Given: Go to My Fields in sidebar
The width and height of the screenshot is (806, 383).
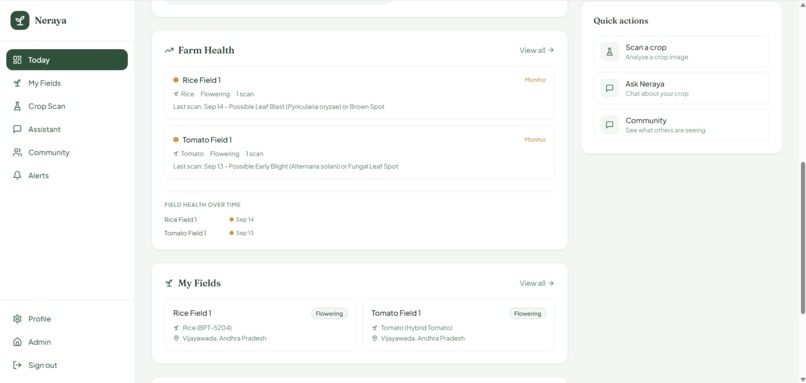Looking at the screenshot, I should click(x=67, y=83).
